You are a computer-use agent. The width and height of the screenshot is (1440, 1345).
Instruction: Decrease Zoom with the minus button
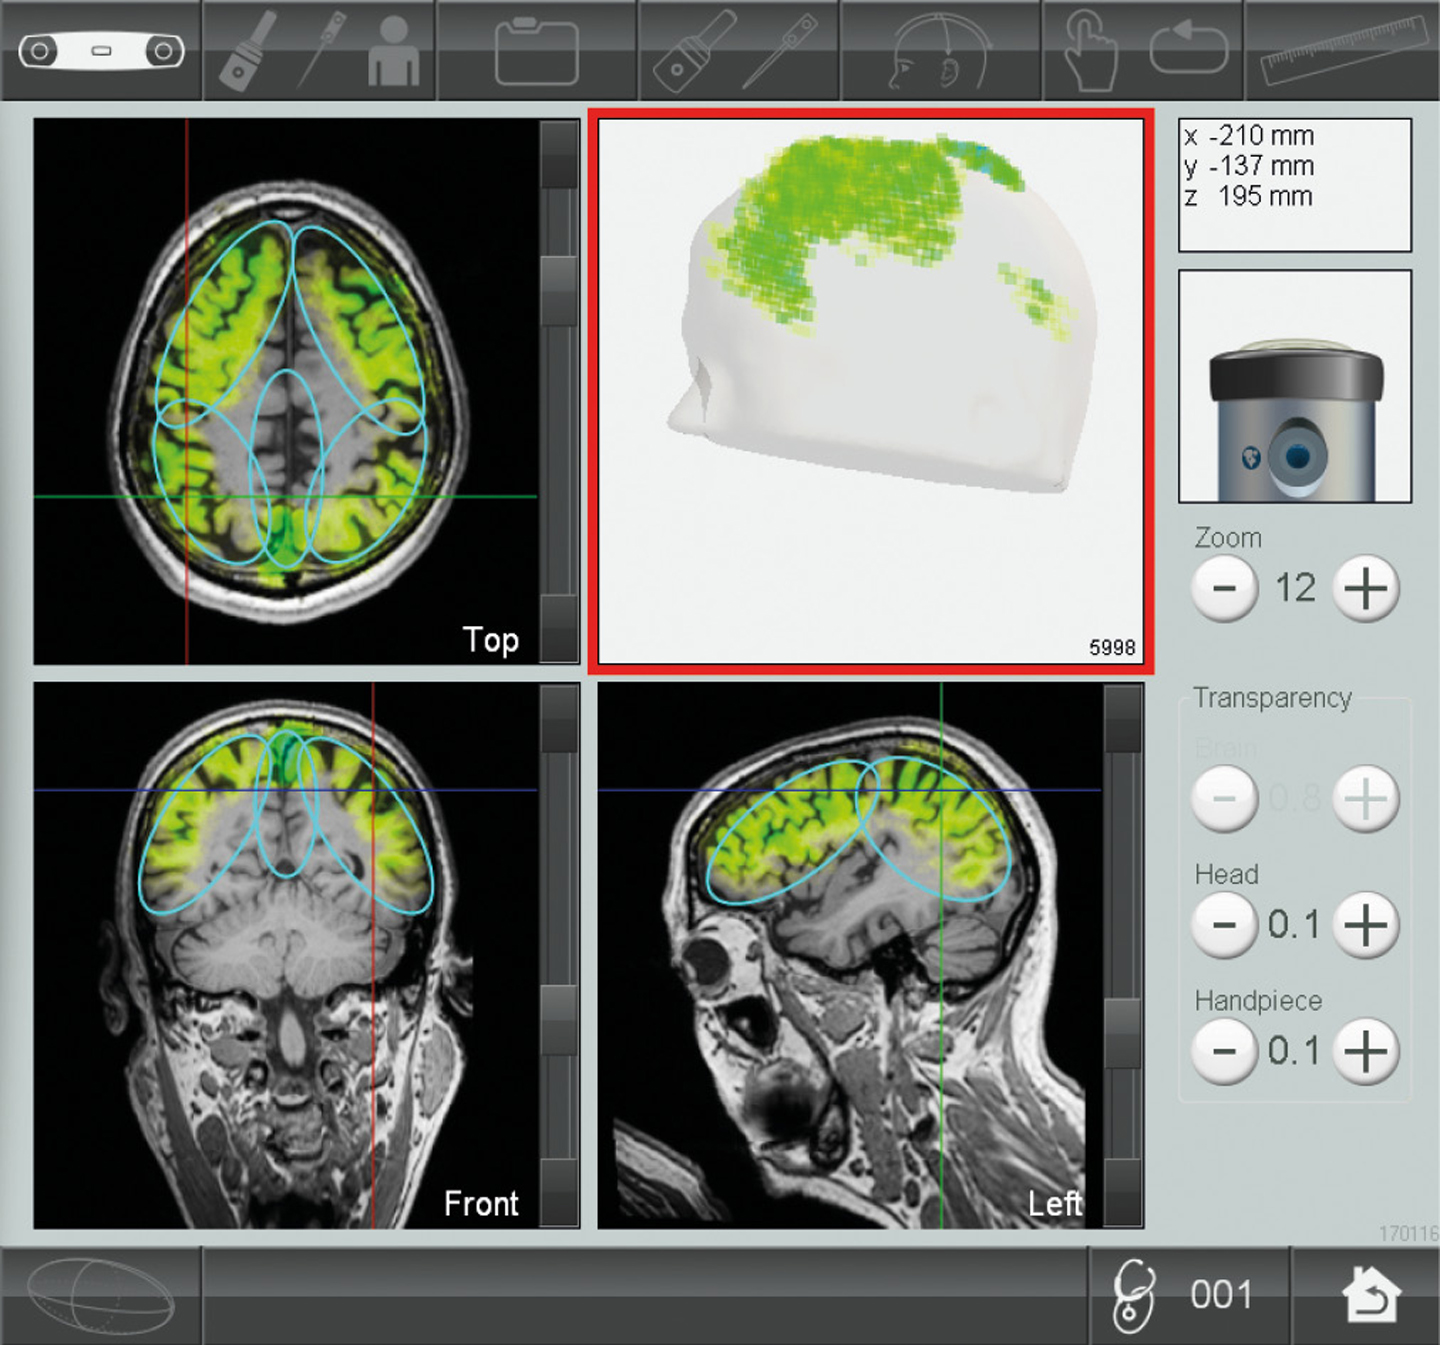click(1224, 589)
